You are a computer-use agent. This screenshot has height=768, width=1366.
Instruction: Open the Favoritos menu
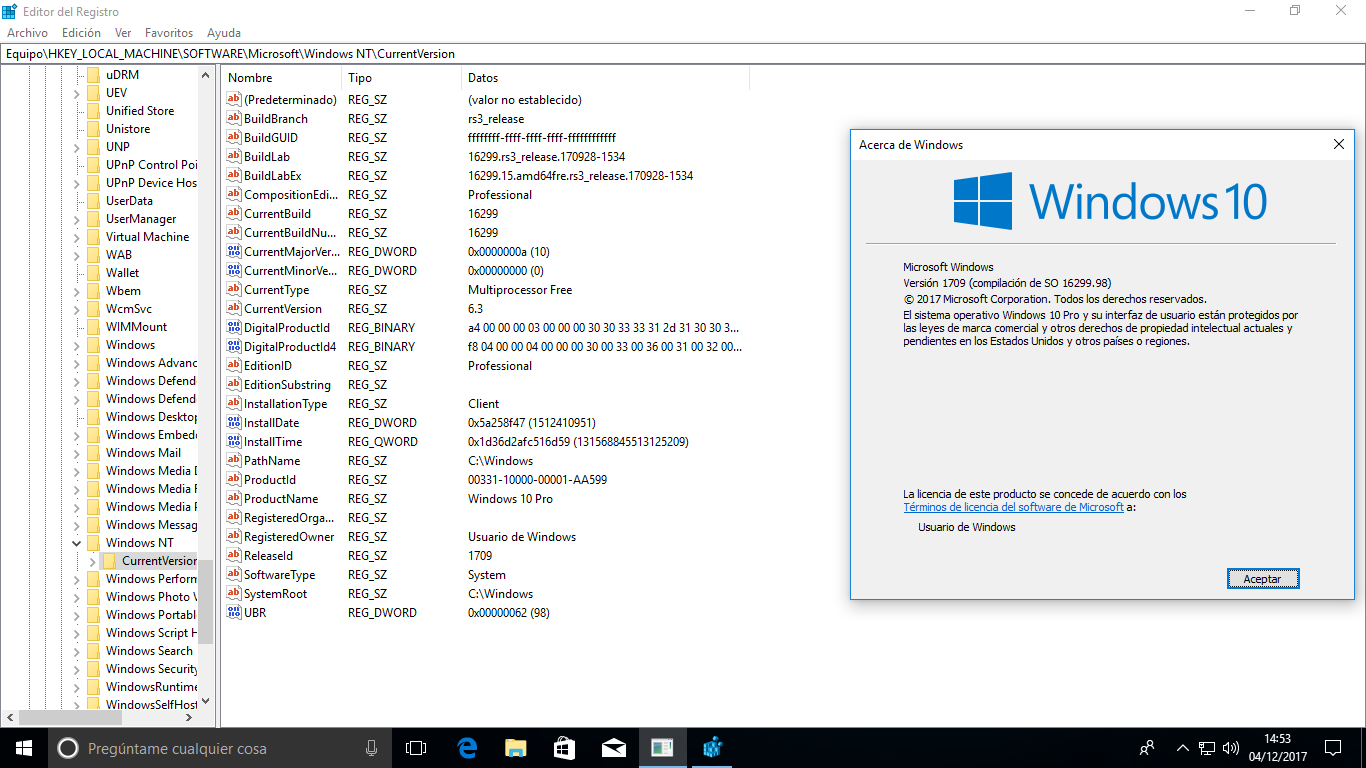[169, 33]
